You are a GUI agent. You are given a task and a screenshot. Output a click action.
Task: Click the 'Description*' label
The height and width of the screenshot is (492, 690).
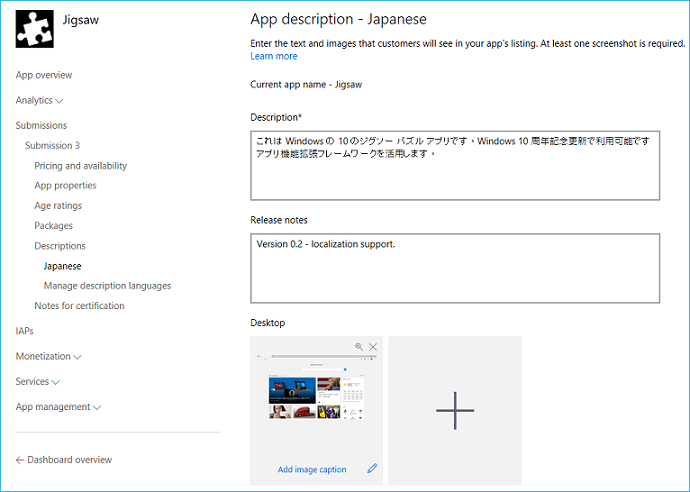click(x=276, y=117)
